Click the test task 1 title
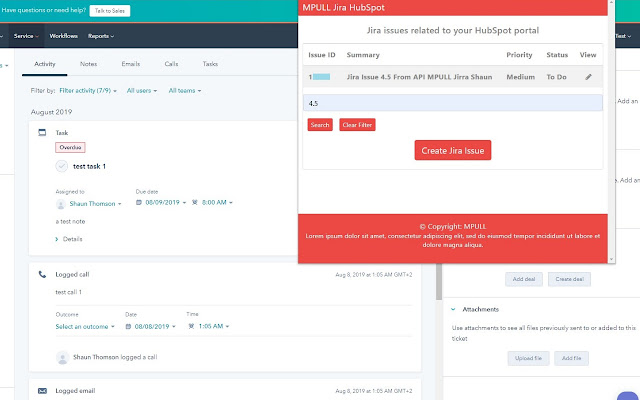 coord(89,167)
